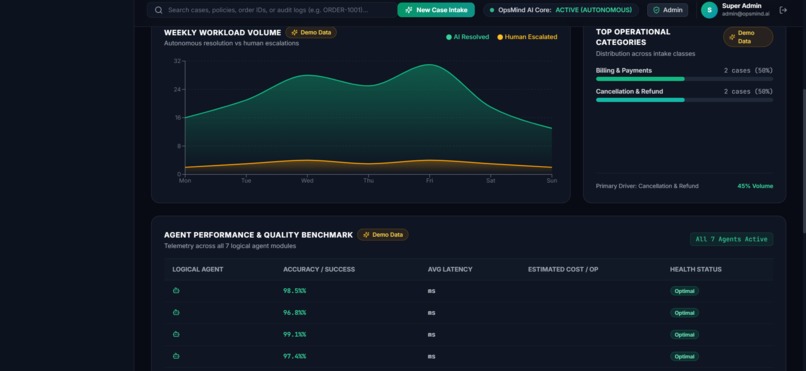
Task: Click the Health Status column header
Action: coord(695,269)
